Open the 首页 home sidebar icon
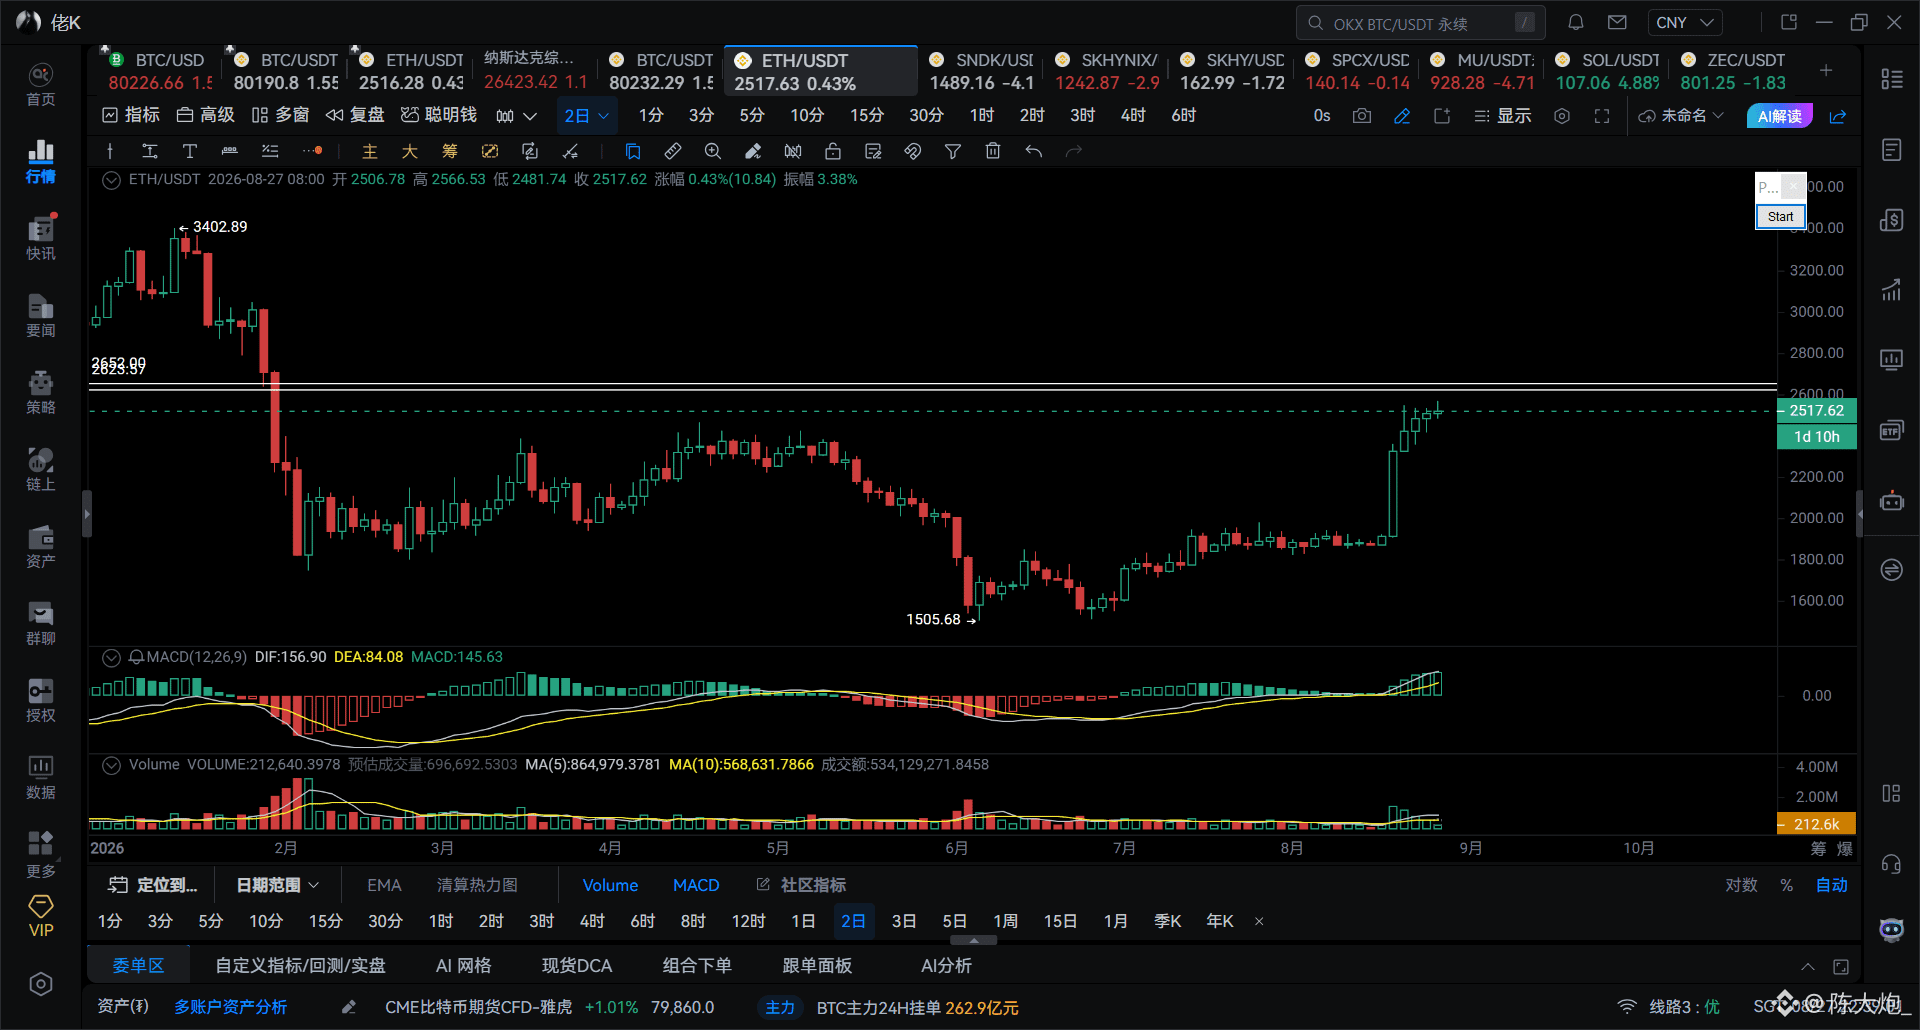The width and height of the screenshot is (1920, 1030). tap(41, 85)
